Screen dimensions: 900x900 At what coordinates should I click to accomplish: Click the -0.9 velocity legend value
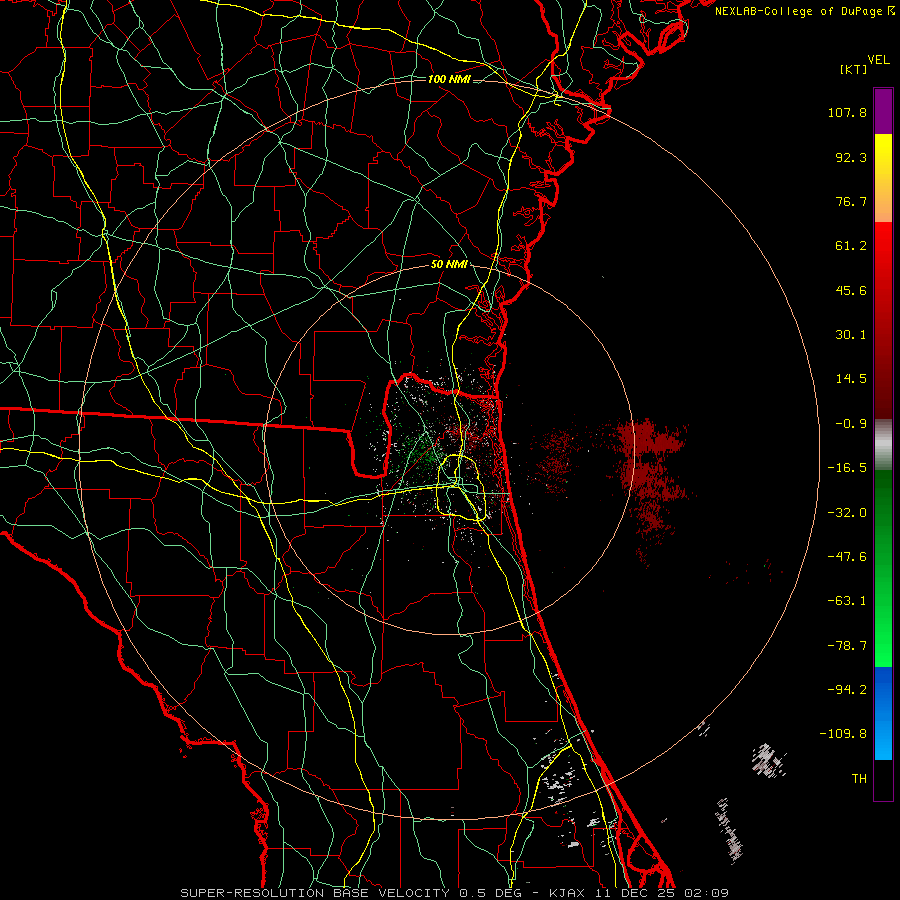click(x=851, y=424)
